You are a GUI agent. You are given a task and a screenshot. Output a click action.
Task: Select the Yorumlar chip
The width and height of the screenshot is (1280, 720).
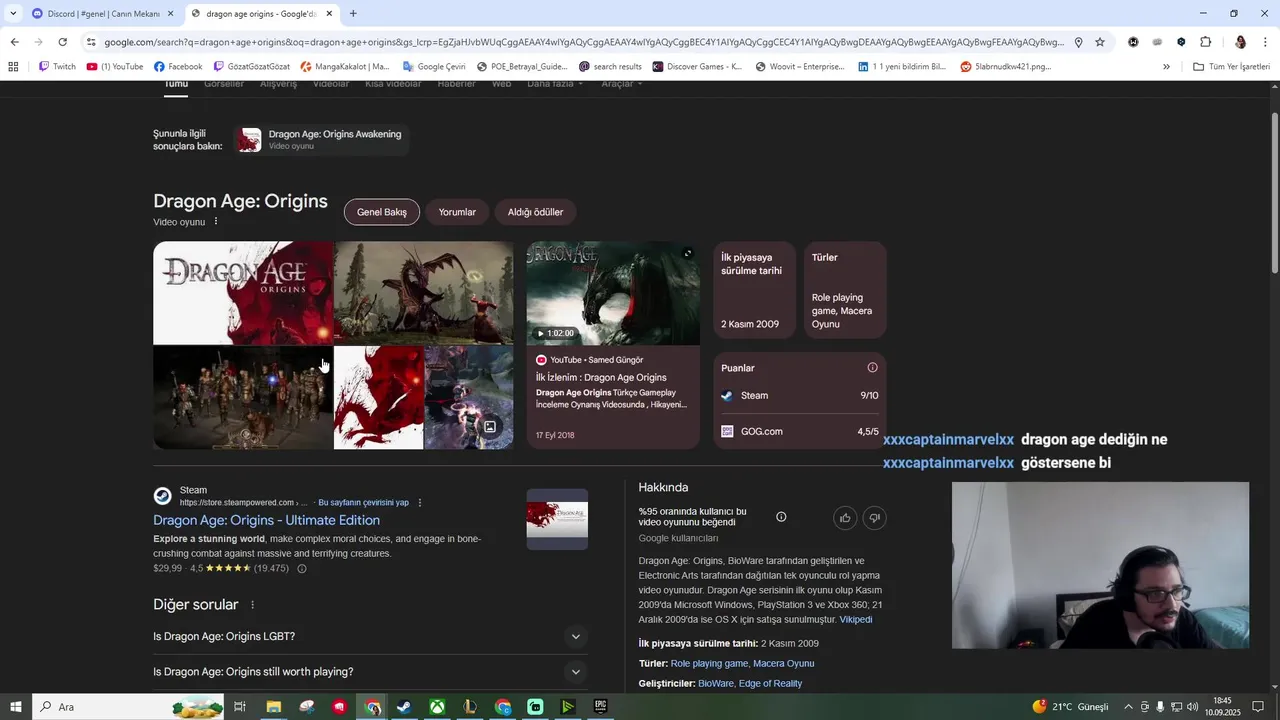point(457,212)
